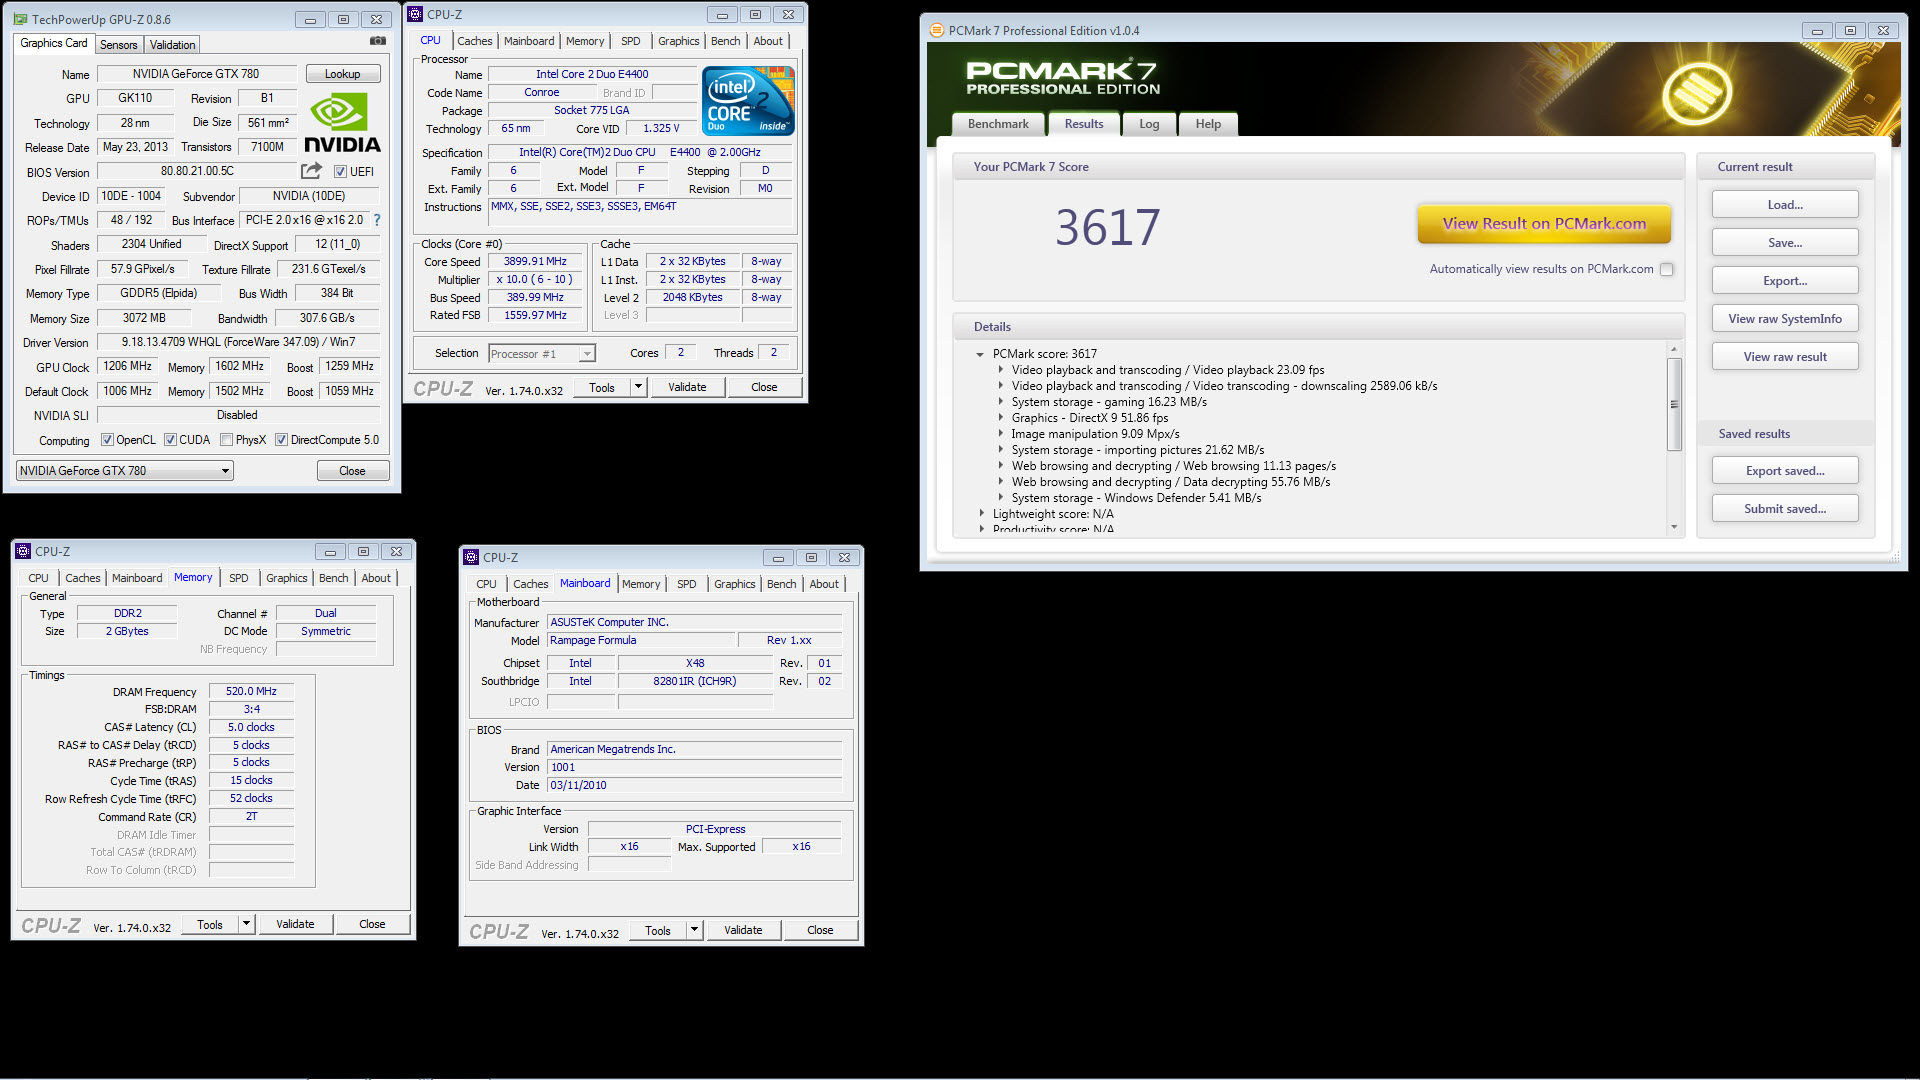
Task: Click the Tools button in CPU-Z Memory window
Action: 210,925
